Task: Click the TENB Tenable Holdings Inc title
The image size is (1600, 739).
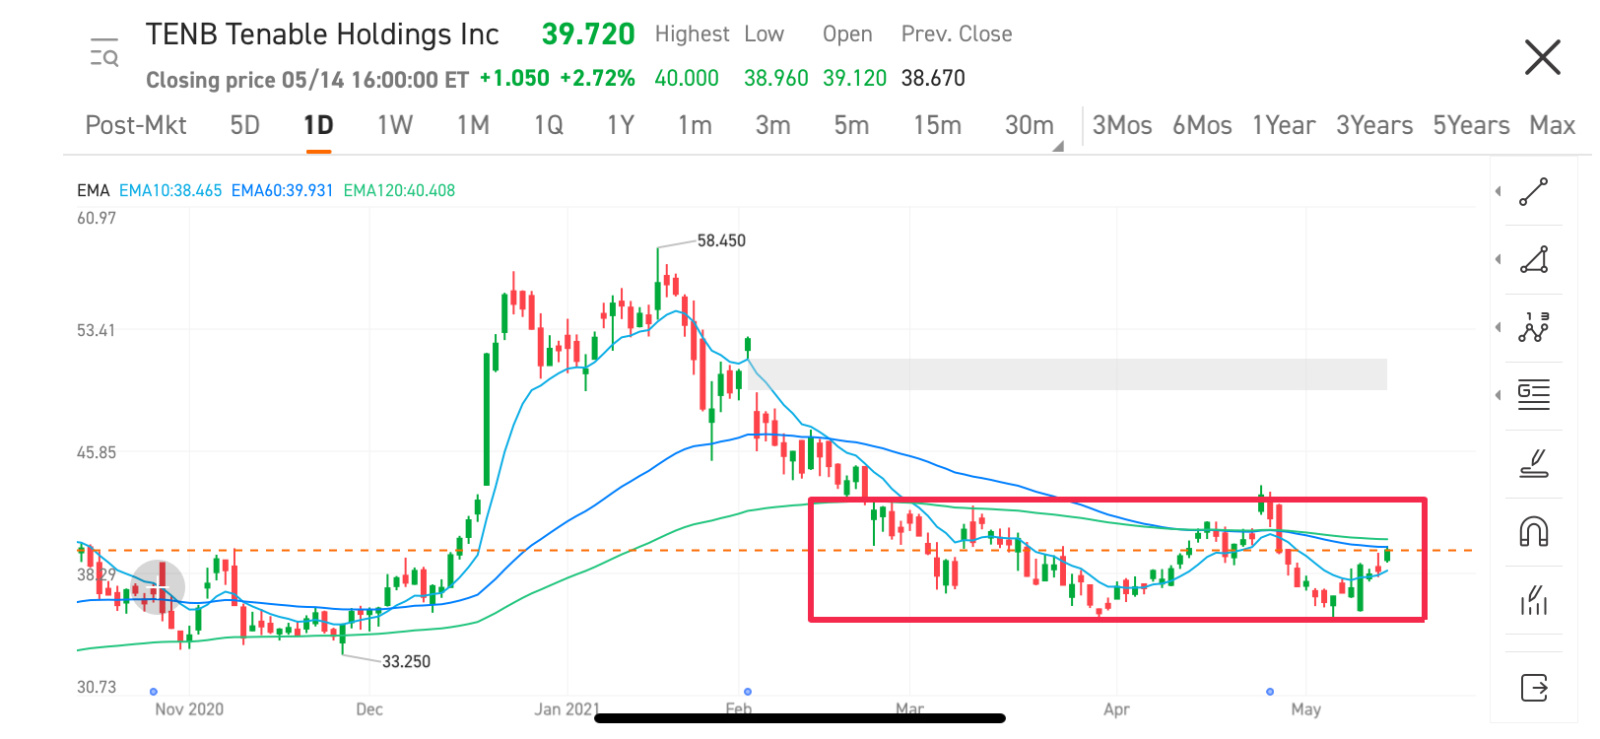Action: [x=322, y=35]
